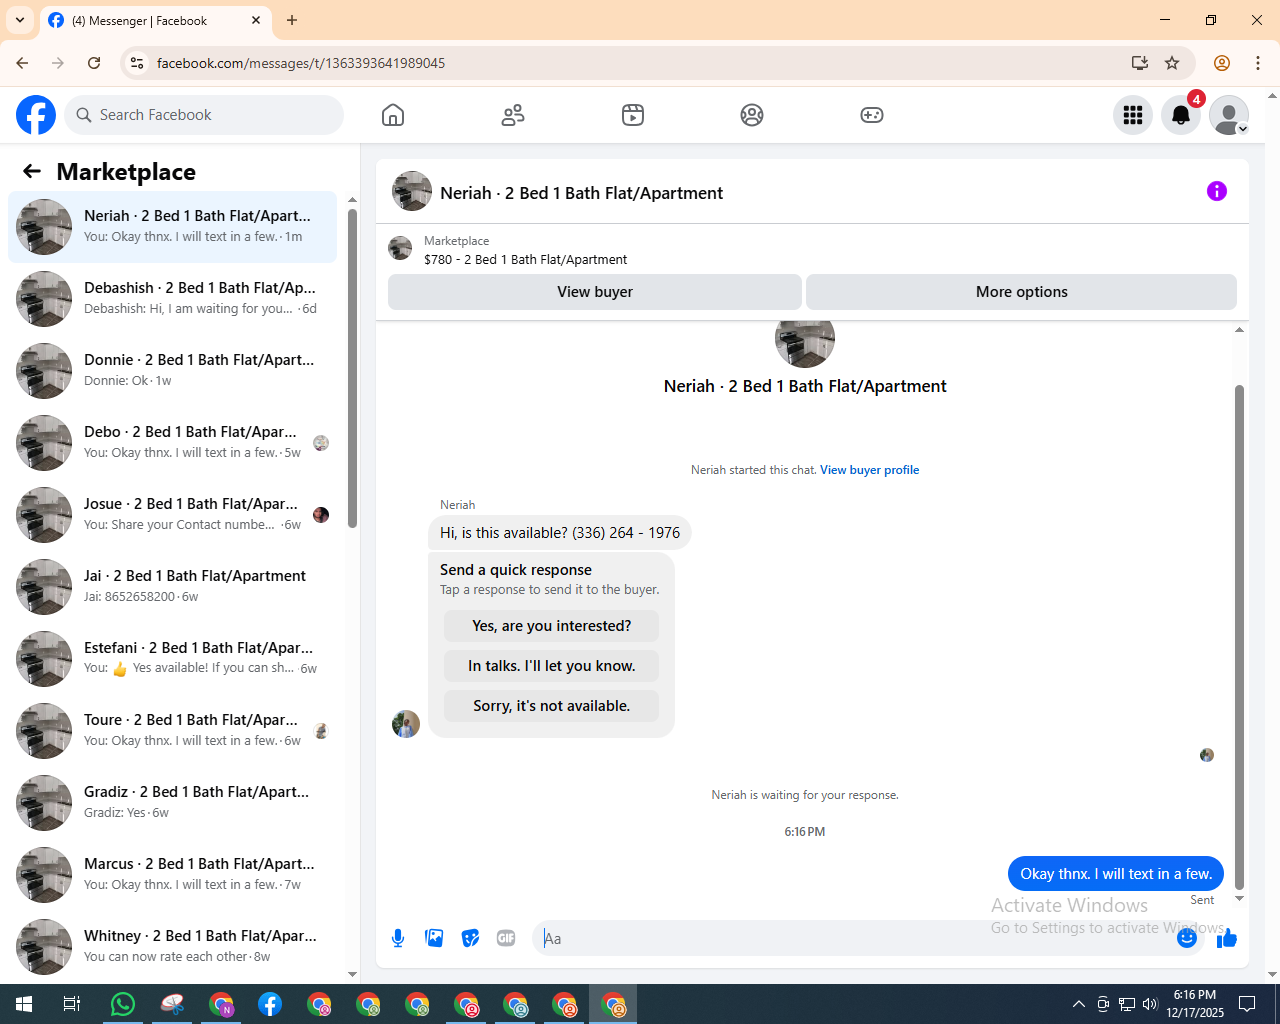1280x1024 pixels.
Task: Click the 'Okay thnx. I will text in a few.' message
Action: point(1116,874)
